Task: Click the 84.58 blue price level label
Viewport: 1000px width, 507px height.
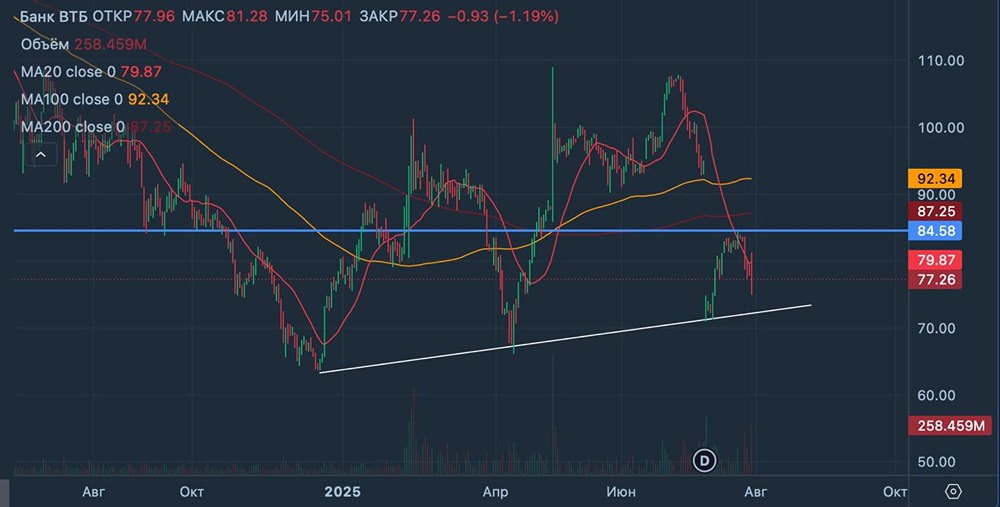Action: point(936,231)
